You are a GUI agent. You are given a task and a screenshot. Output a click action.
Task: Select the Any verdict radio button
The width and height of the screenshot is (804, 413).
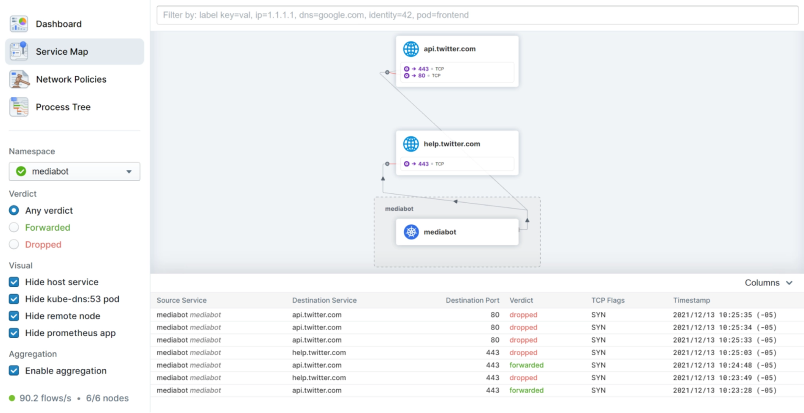click(x=14, y=210)
